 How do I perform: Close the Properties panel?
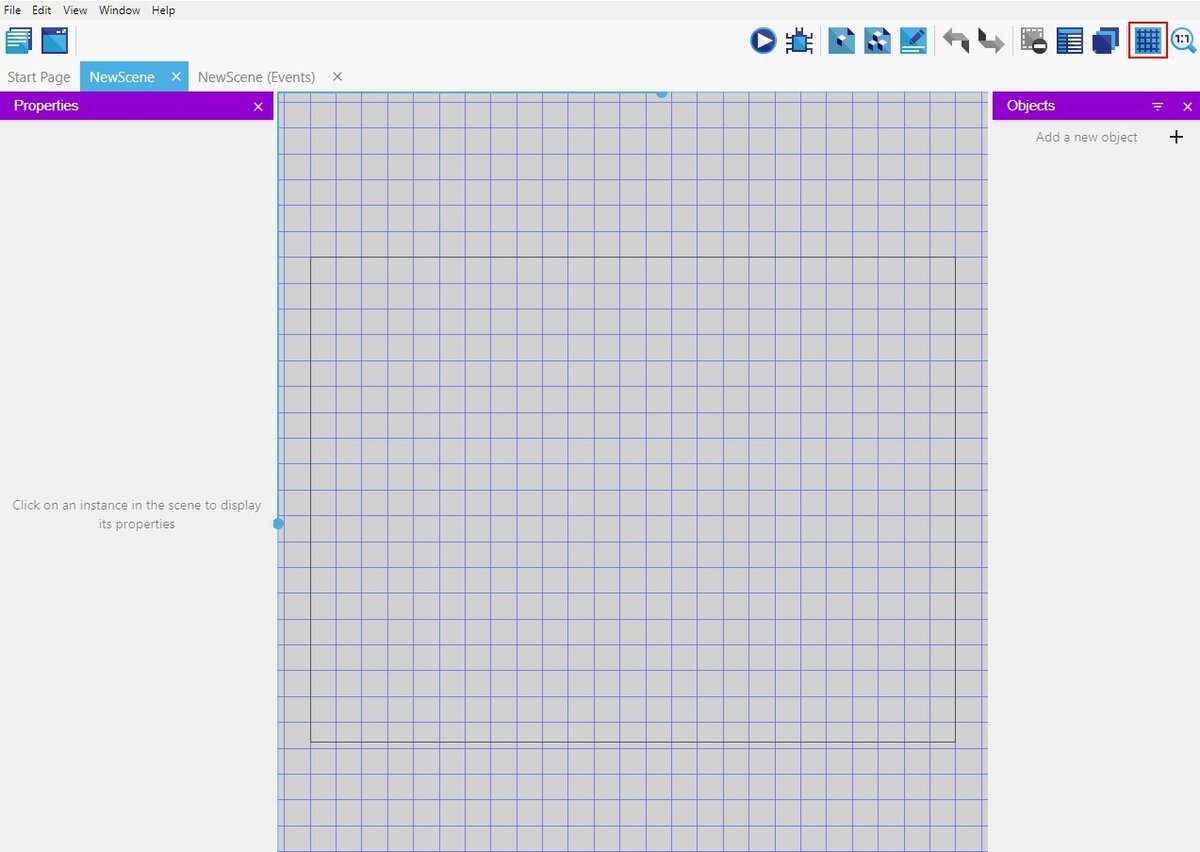tap(258, 106)
